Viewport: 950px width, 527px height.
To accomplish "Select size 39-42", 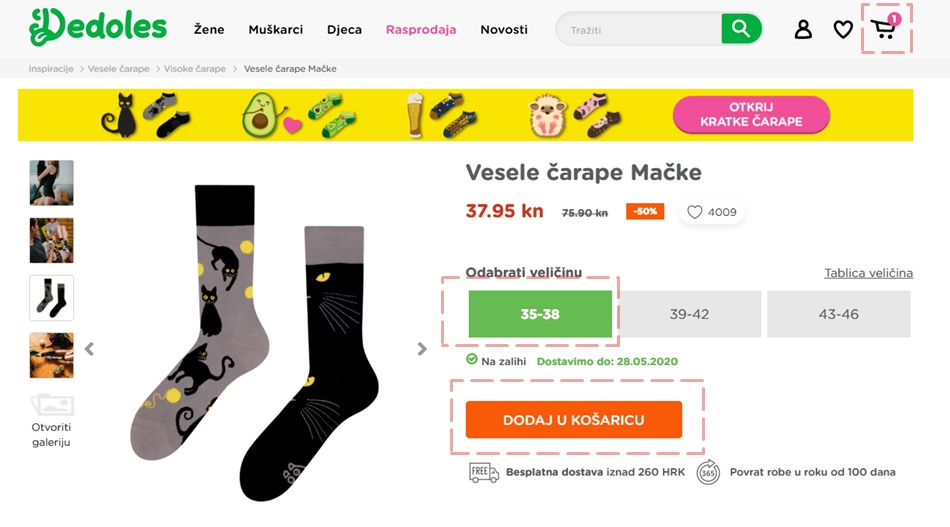I will pyautogui.click(x=689, y=314).
